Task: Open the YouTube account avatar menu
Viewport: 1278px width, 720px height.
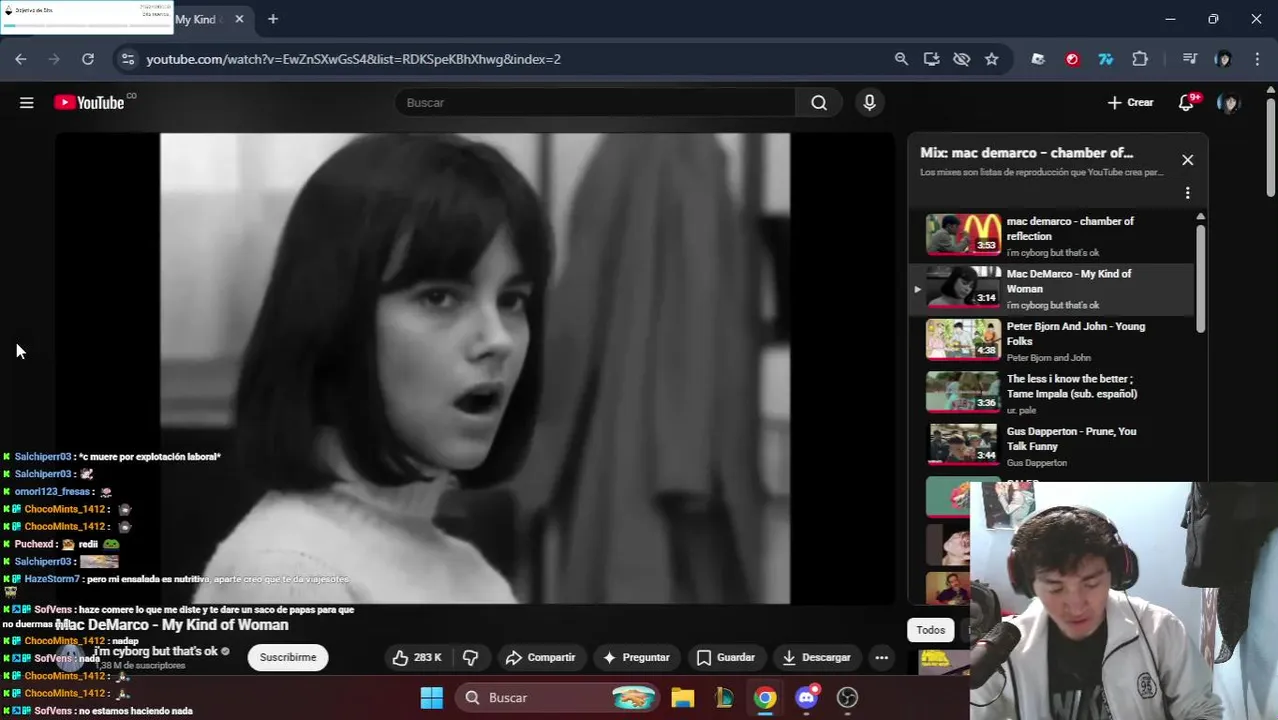Action: [x=1228, y=102]
